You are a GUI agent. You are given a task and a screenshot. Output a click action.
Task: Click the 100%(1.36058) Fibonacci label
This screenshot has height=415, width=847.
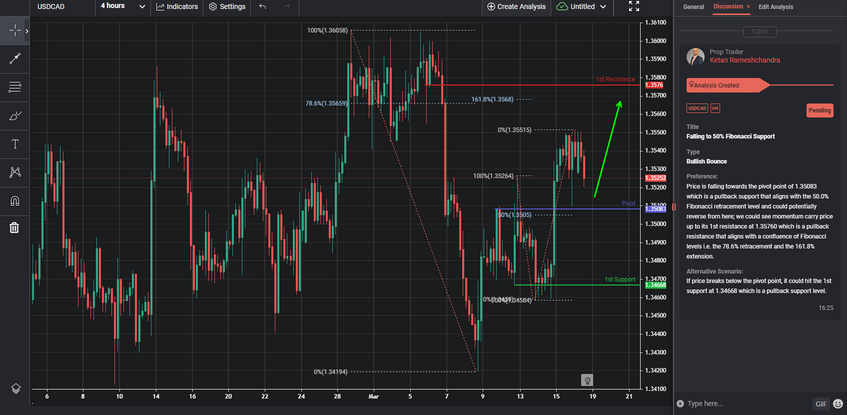[327, 31]
